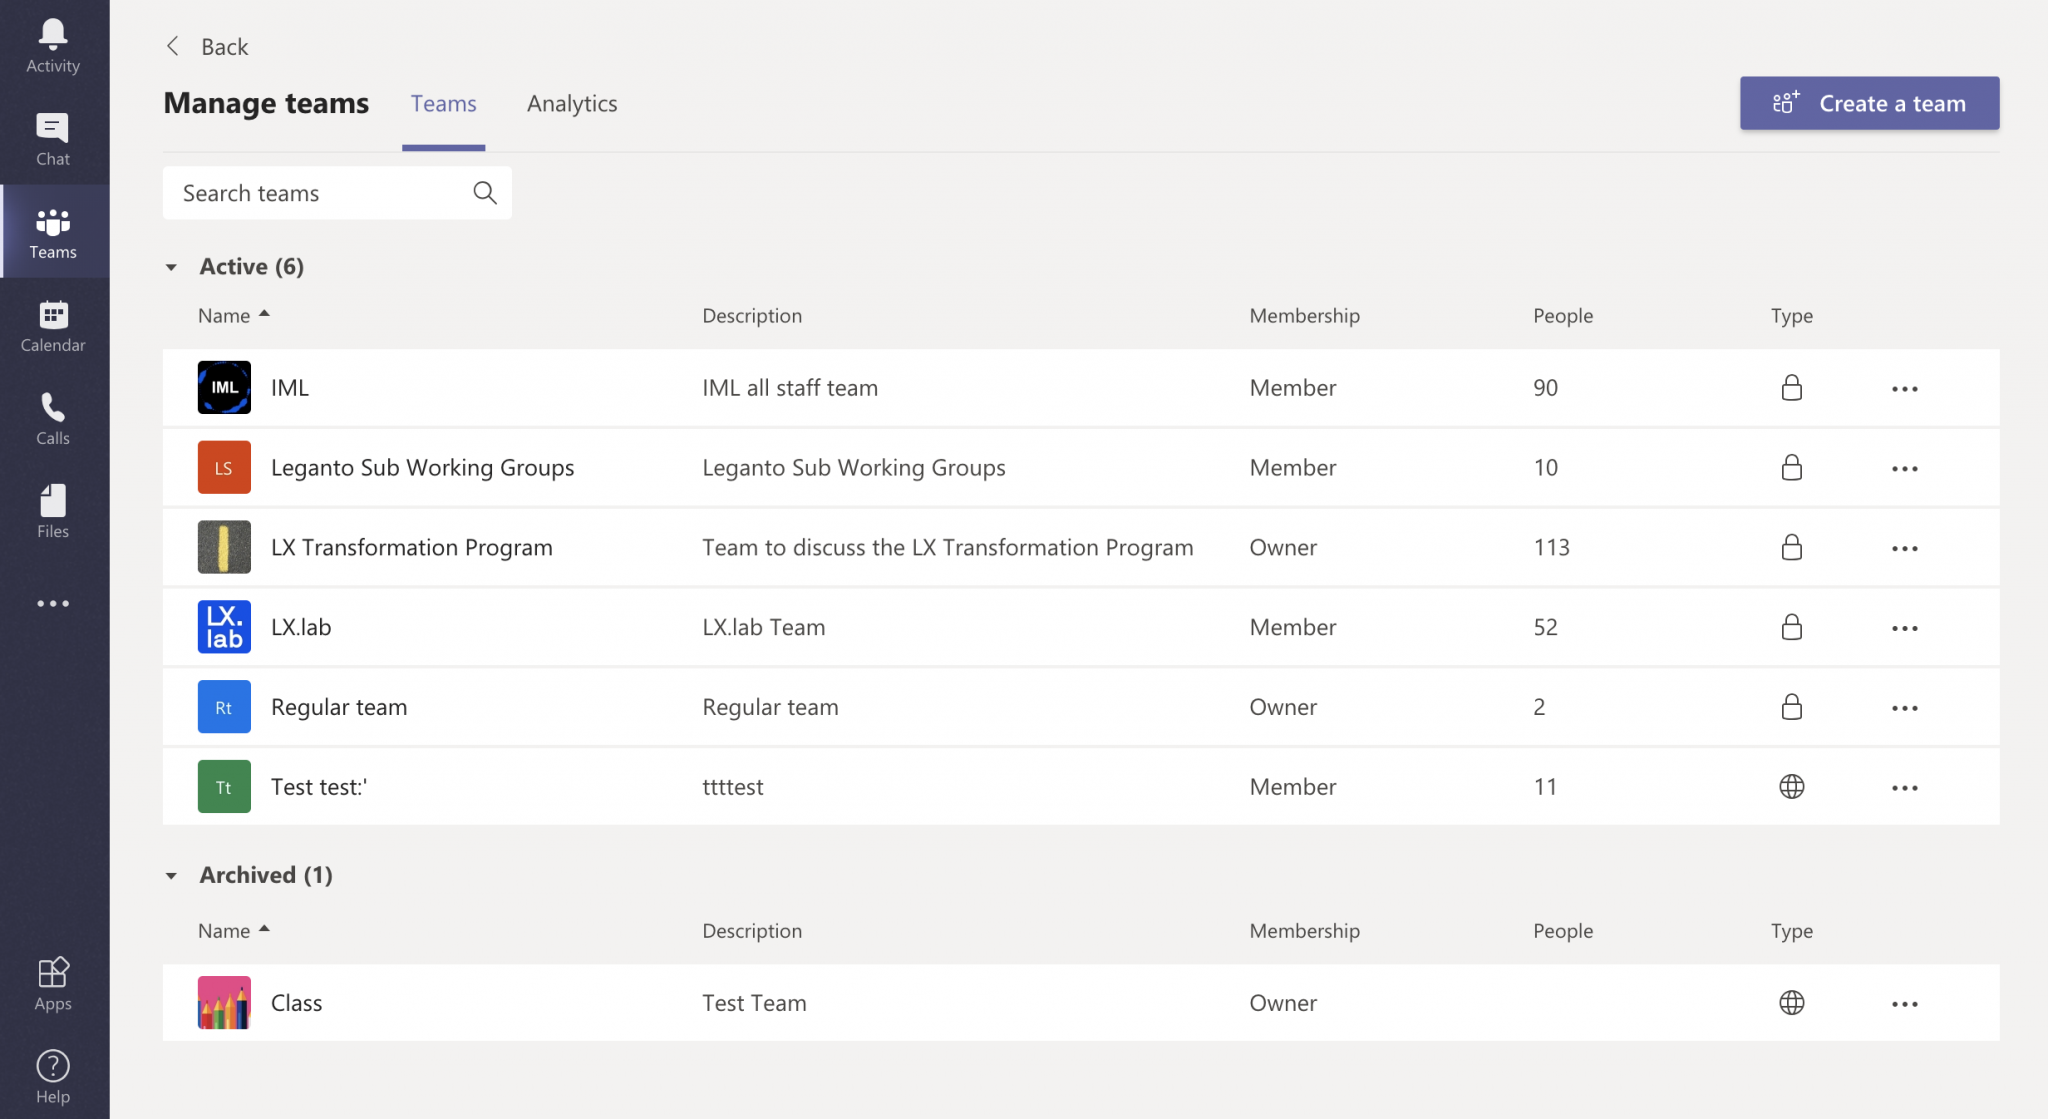Collapse the Archived (1) section
Viewport: 2048px width, 1119px height.
(171, 876)
